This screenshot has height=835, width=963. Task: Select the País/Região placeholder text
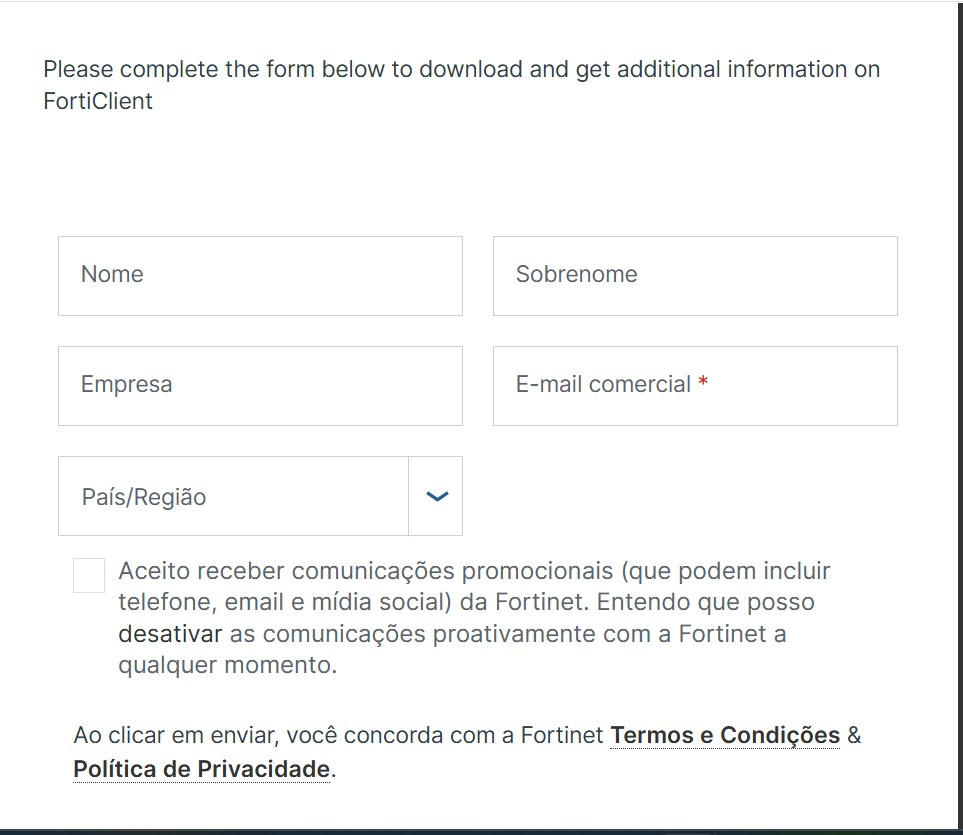pyautogui.click(x=144, y=497)
